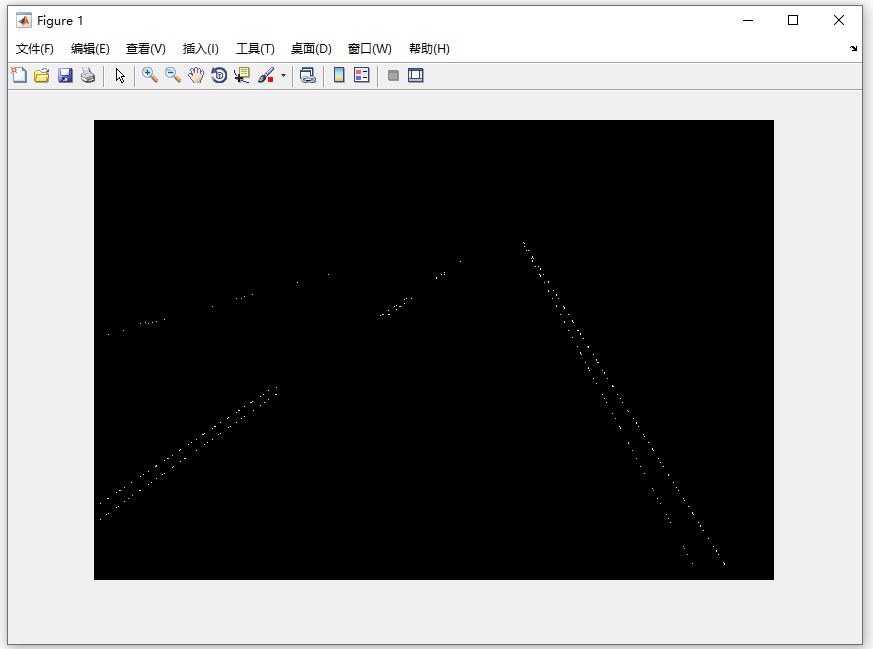Maximize the Figure 1 window

point(793,21)
